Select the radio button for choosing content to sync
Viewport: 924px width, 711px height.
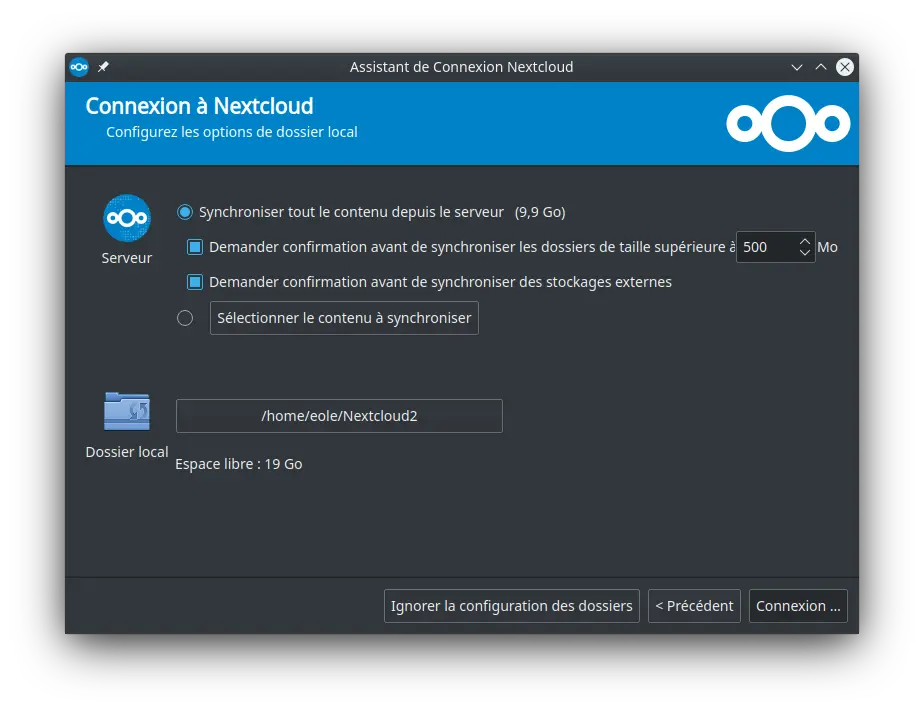point(185,318)
